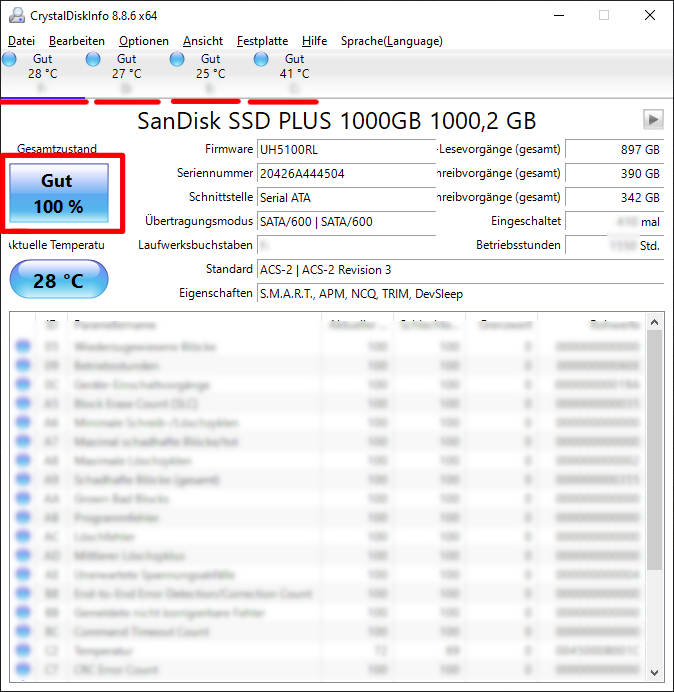The image size is (674, 692).
Task: Click the scroll down arrow of the SMART list
Action: click(655, 672)
